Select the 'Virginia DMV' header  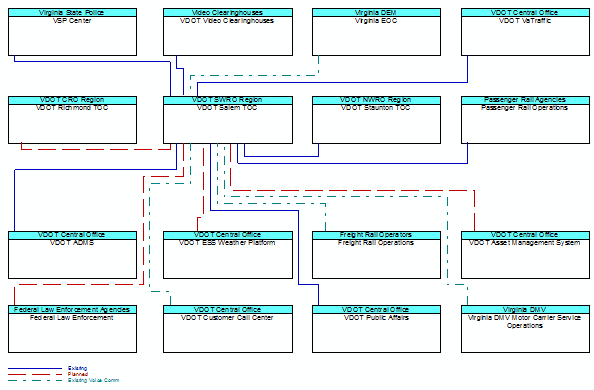click(525, 310)
